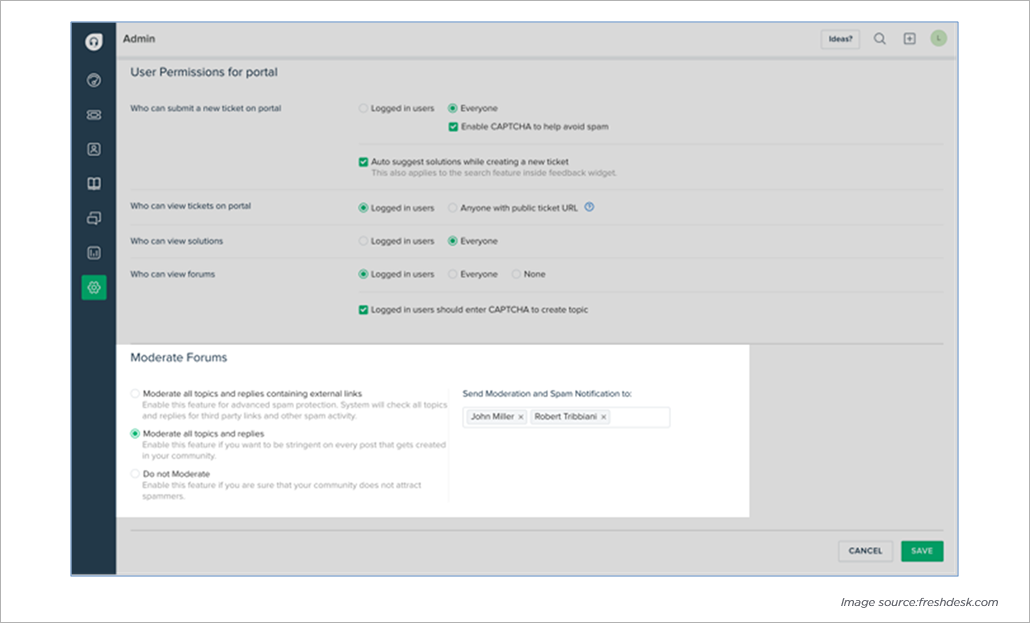
Task: Click the Freshdesk home logo icon
Action: coord(93,39)
